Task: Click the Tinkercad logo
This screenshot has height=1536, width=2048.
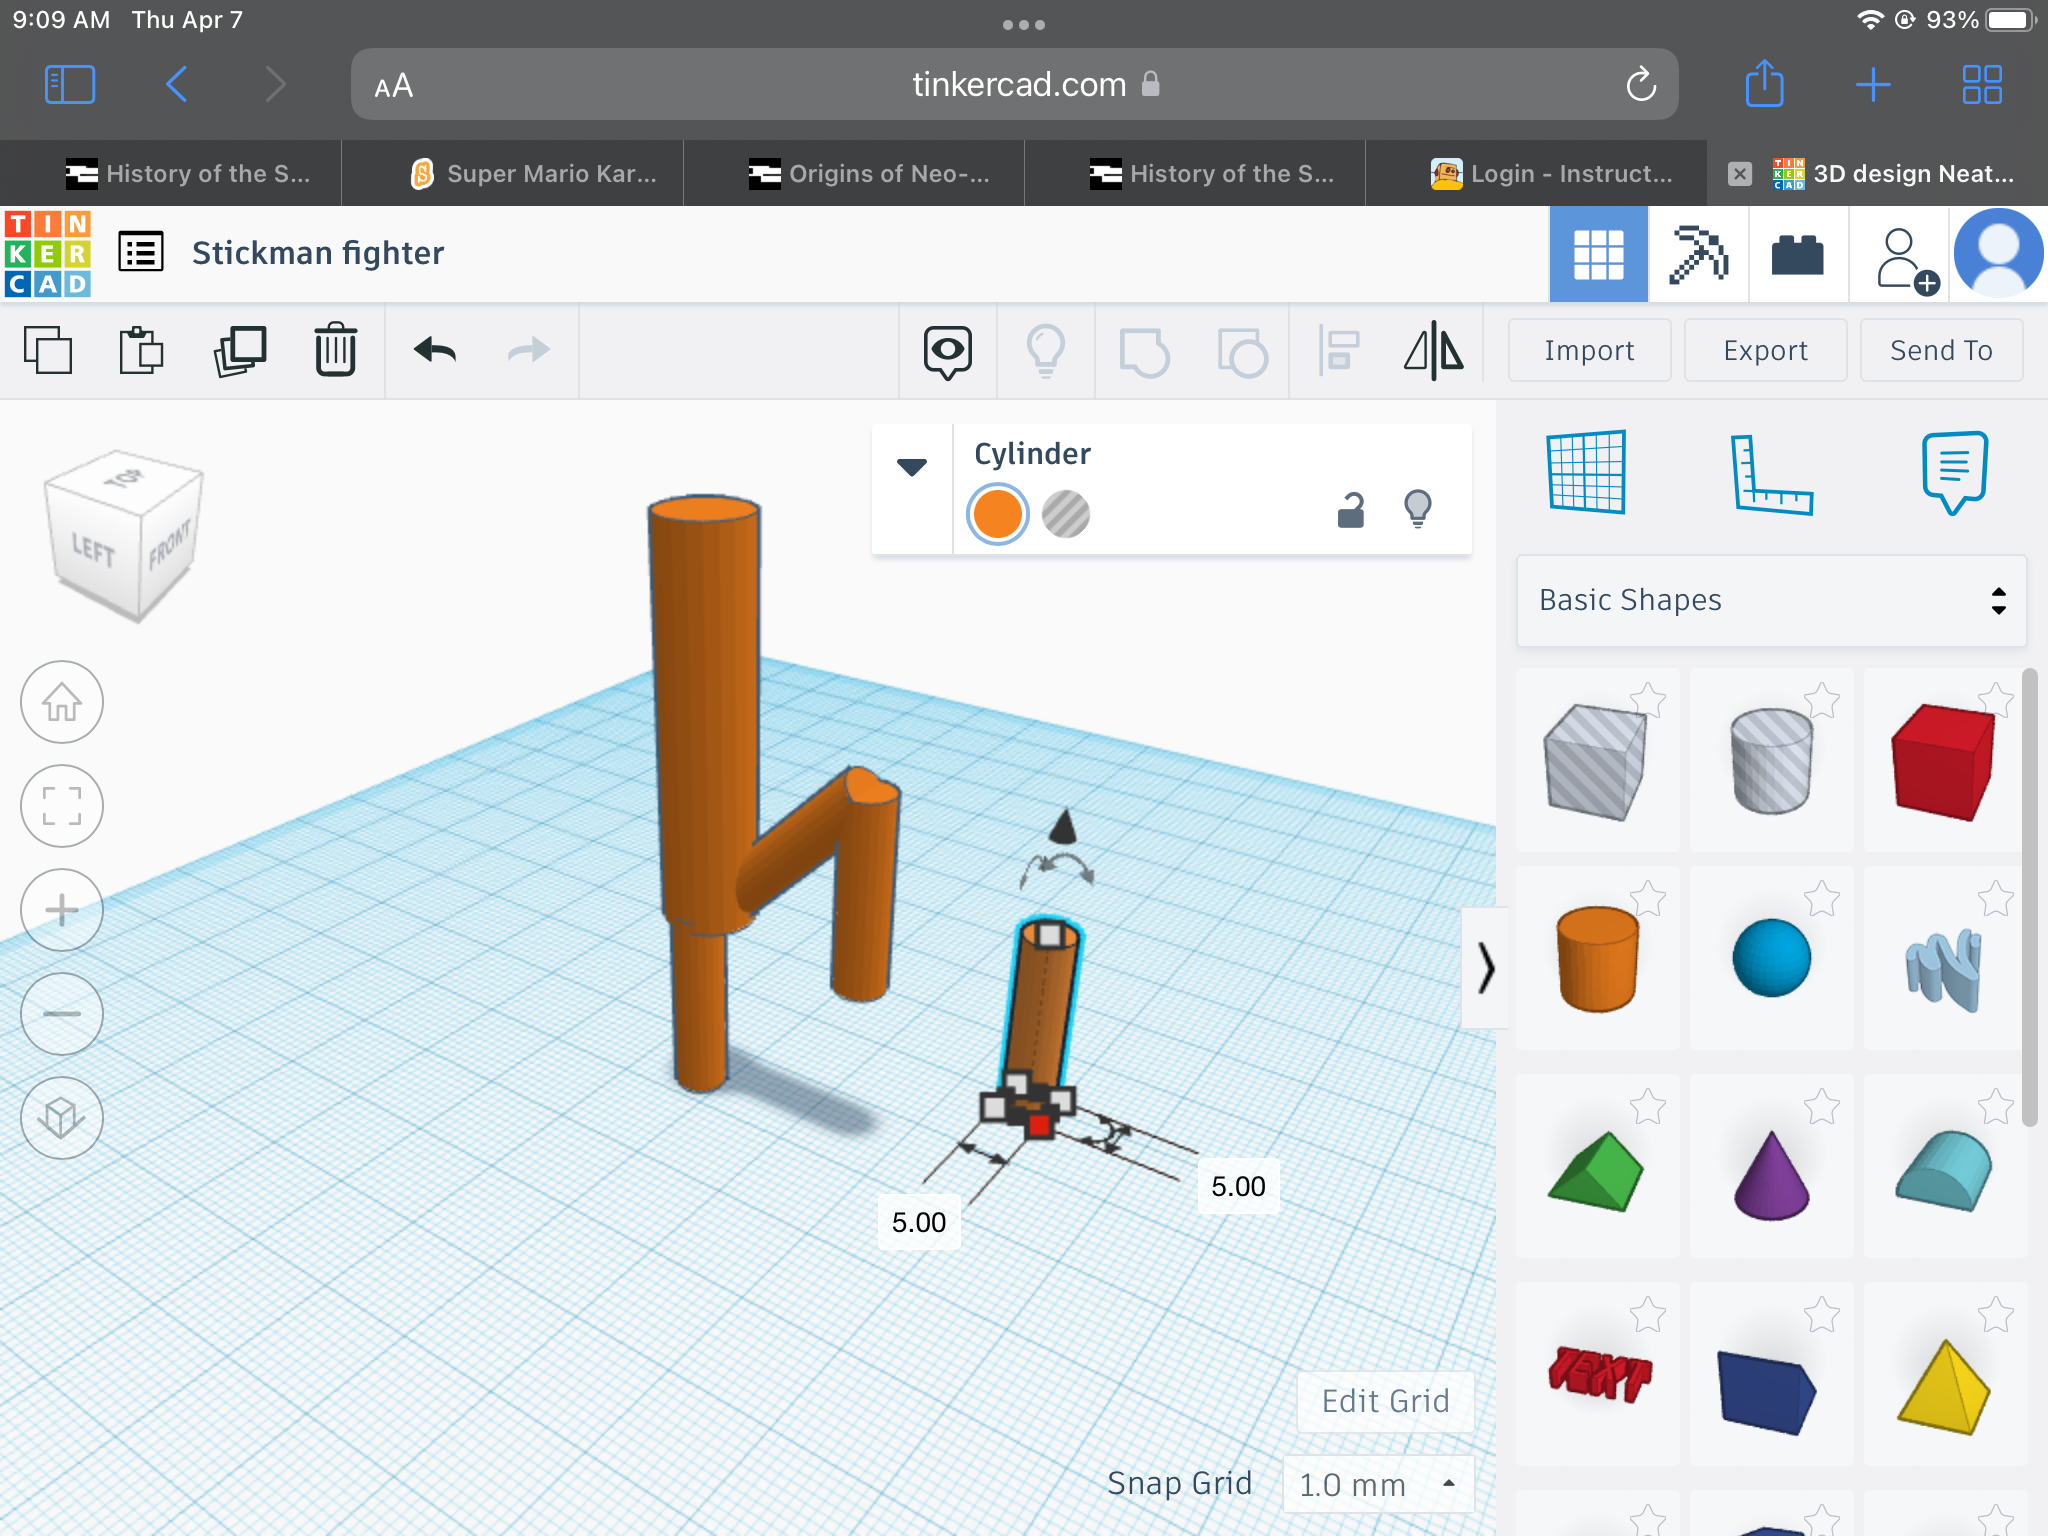Action: (x=47, y=253)
